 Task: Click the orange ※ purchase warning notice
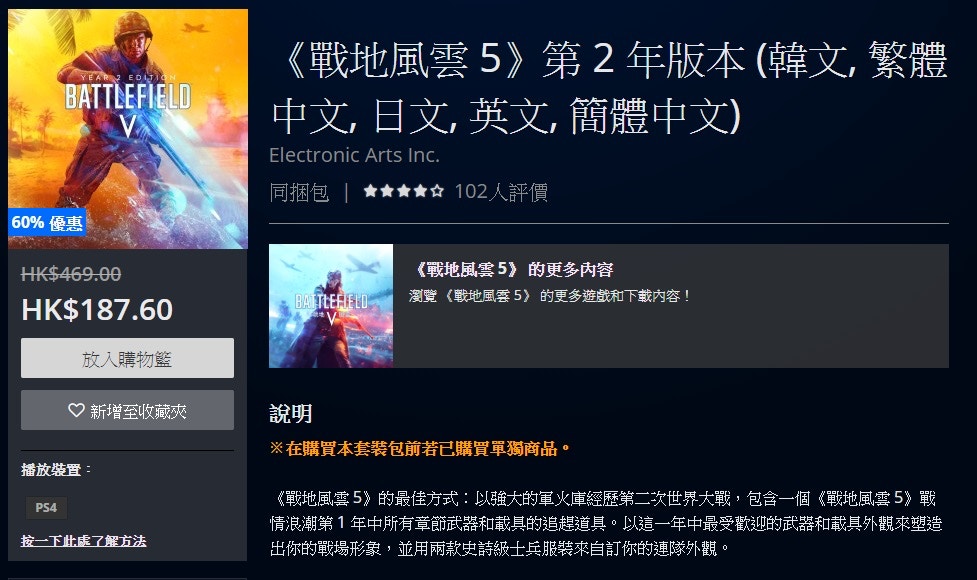tap(421, 449)
